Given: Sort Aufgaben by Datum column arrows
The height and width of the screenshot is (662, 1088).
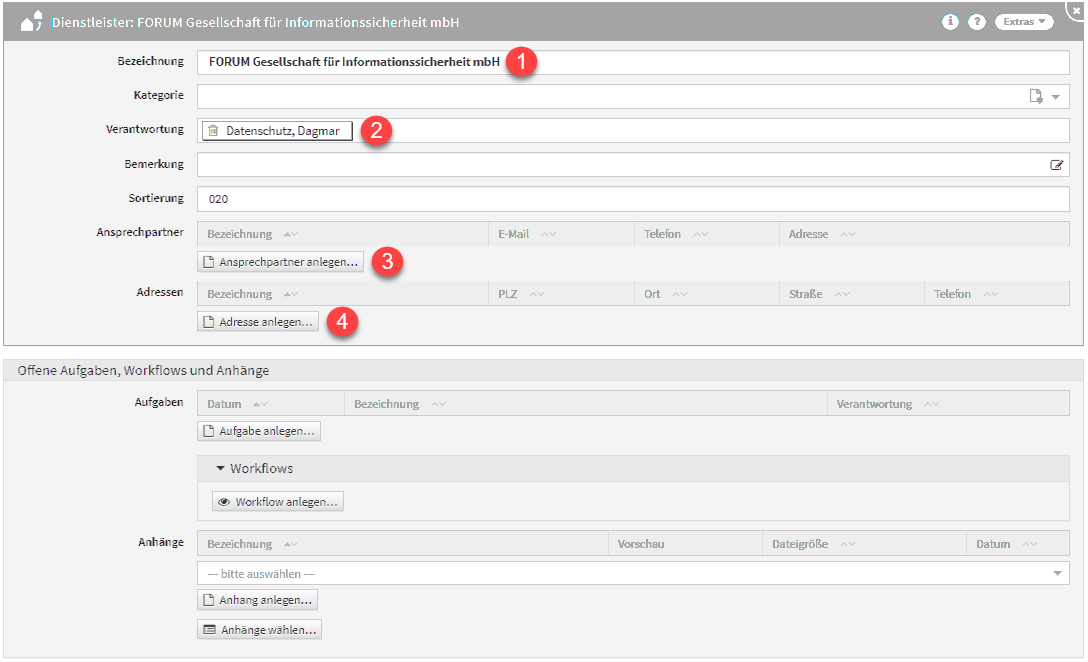Looking at the screenshot, I should click(x=260, y=404).
